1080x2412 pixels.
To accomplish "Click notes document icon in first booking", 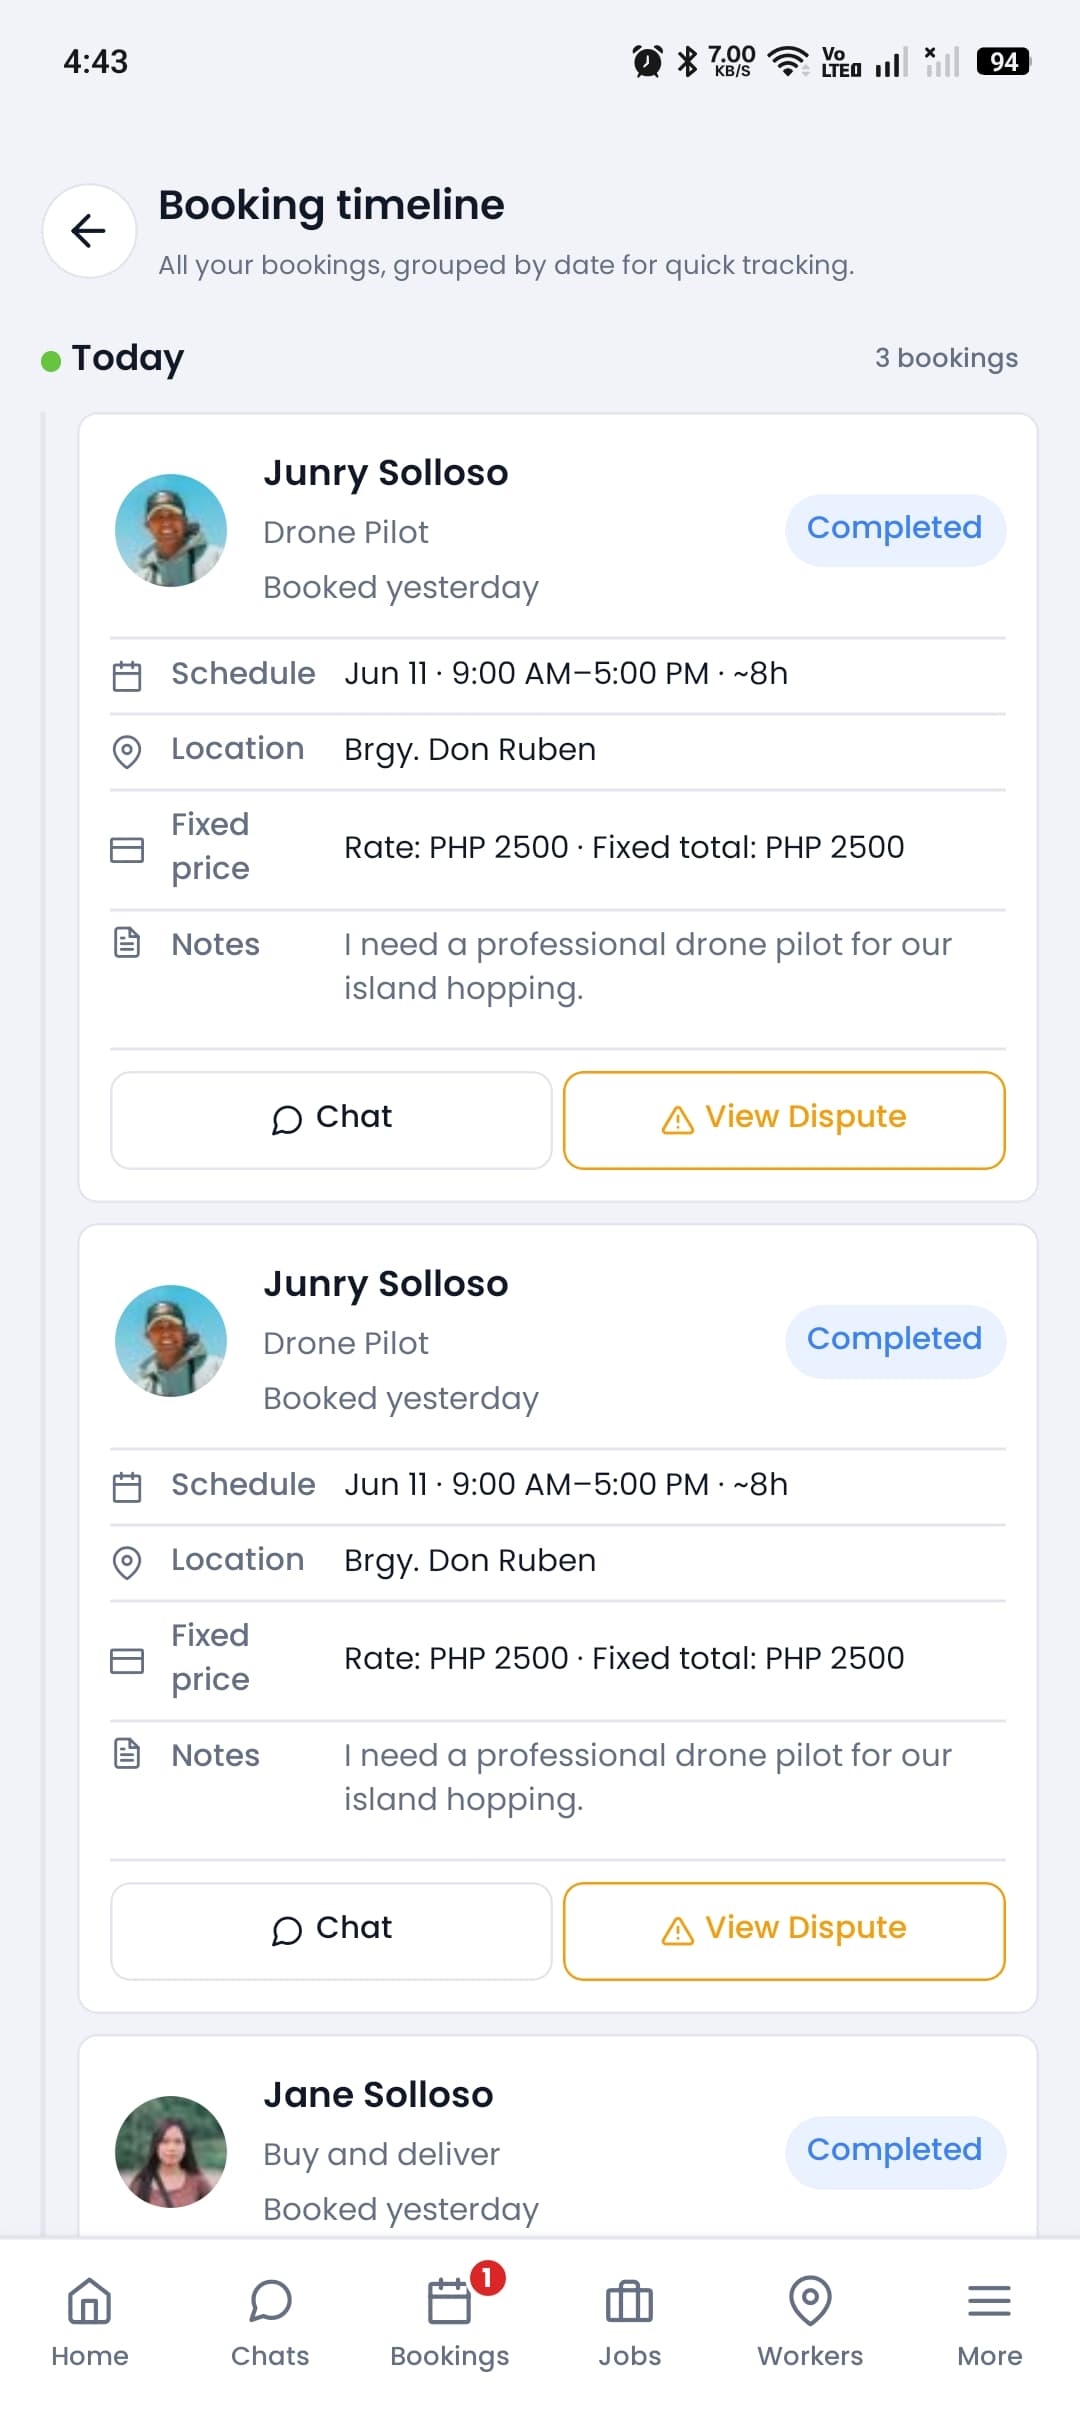I will click(x=127, y=943).
